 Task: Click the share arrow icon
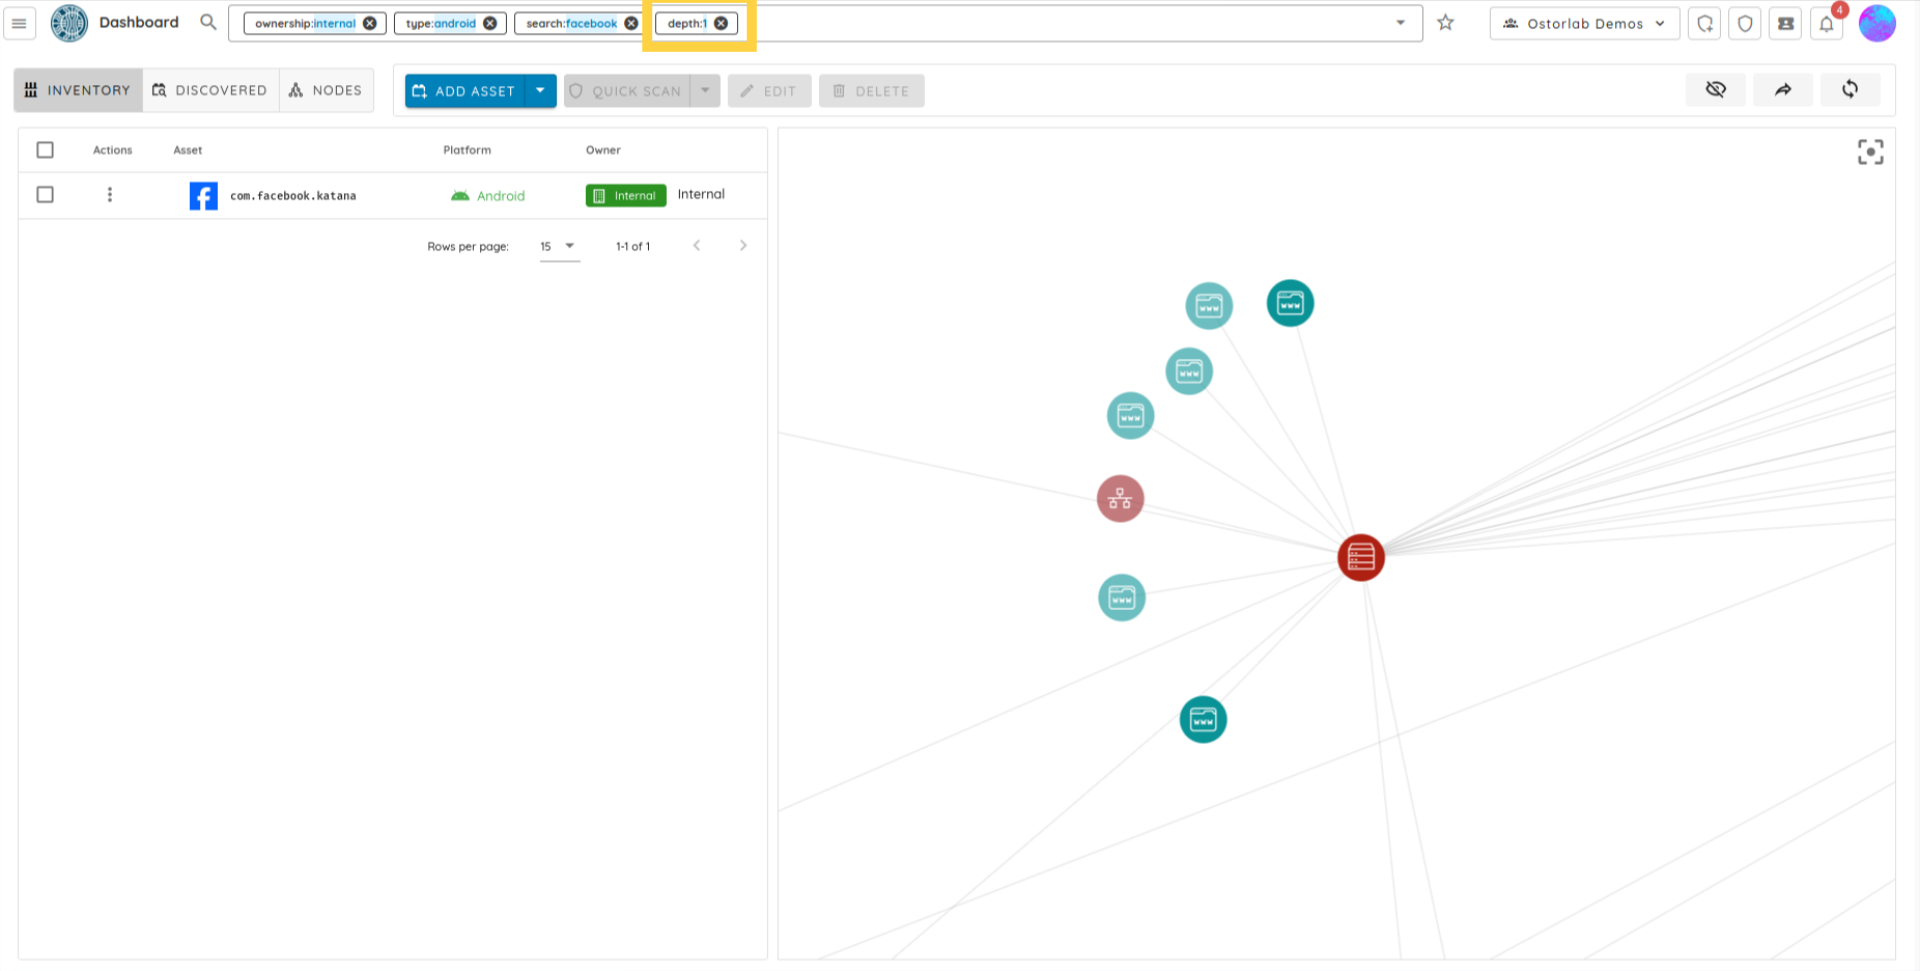1783,90
